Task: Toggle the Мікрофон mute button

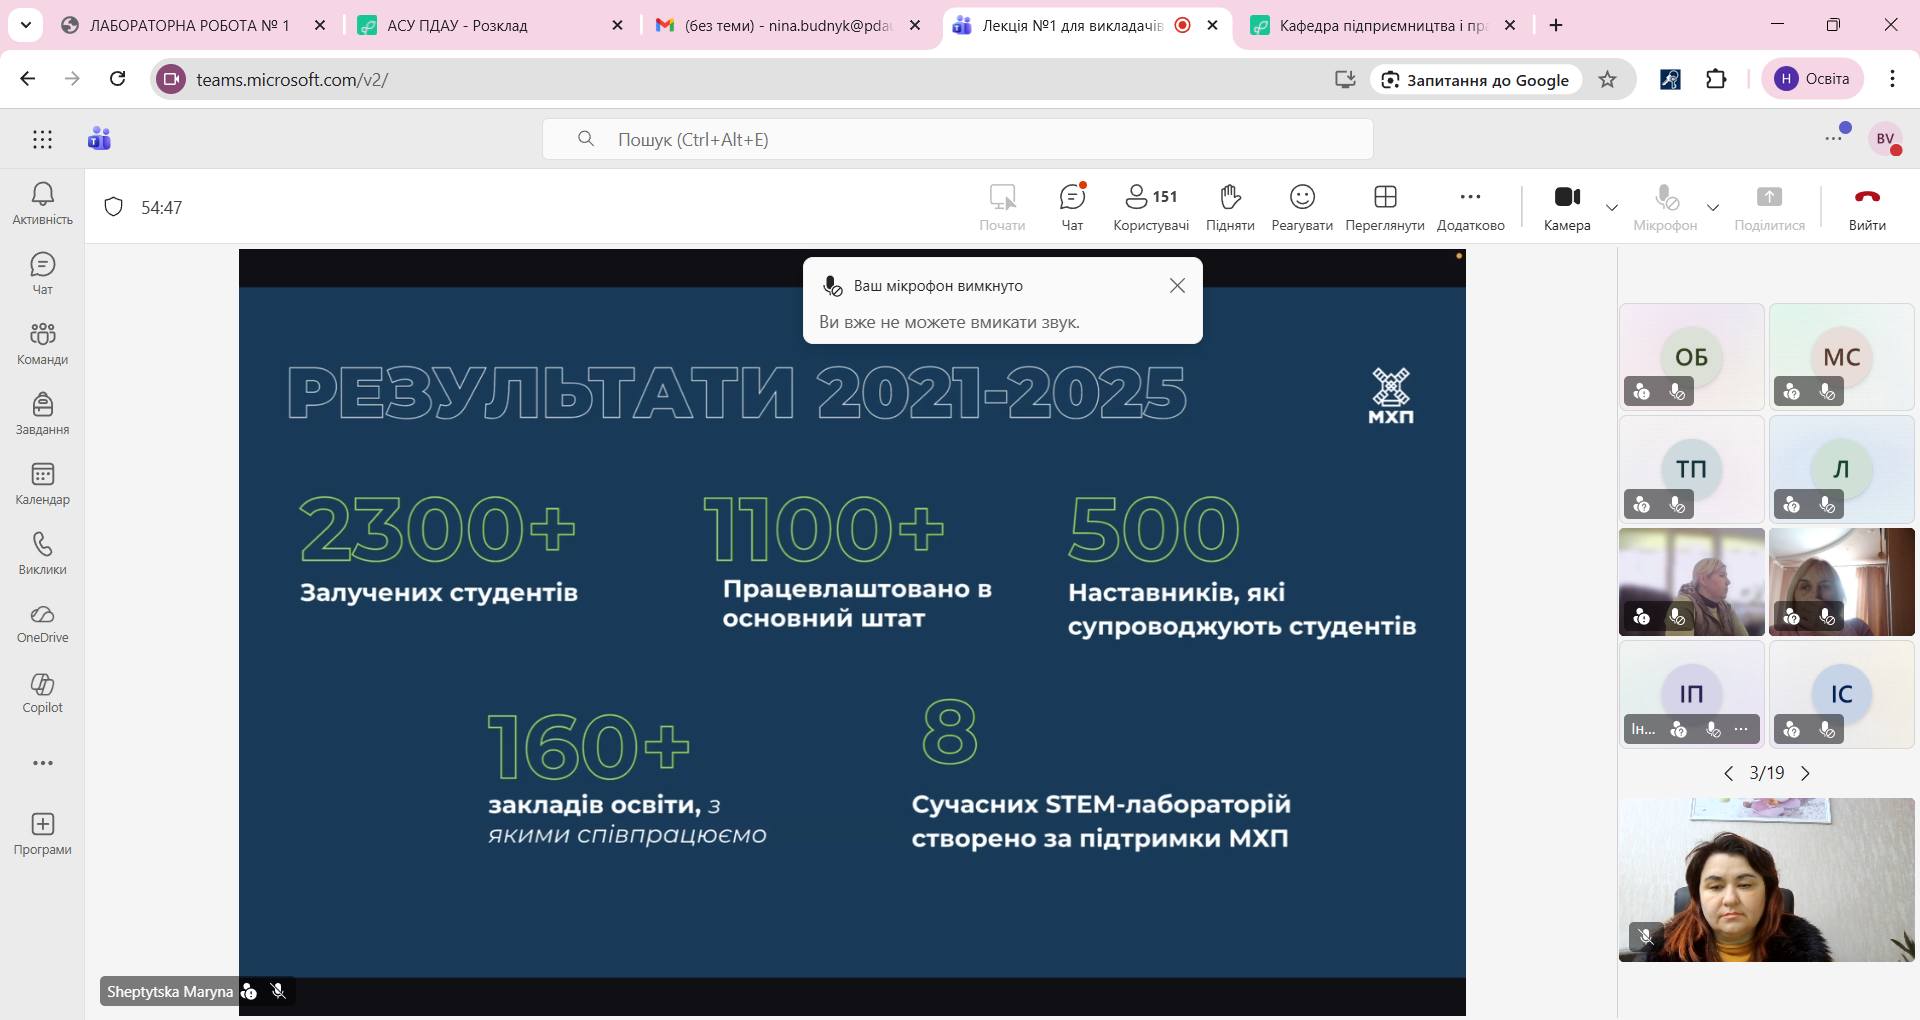Action: (x=1665, y=207)
